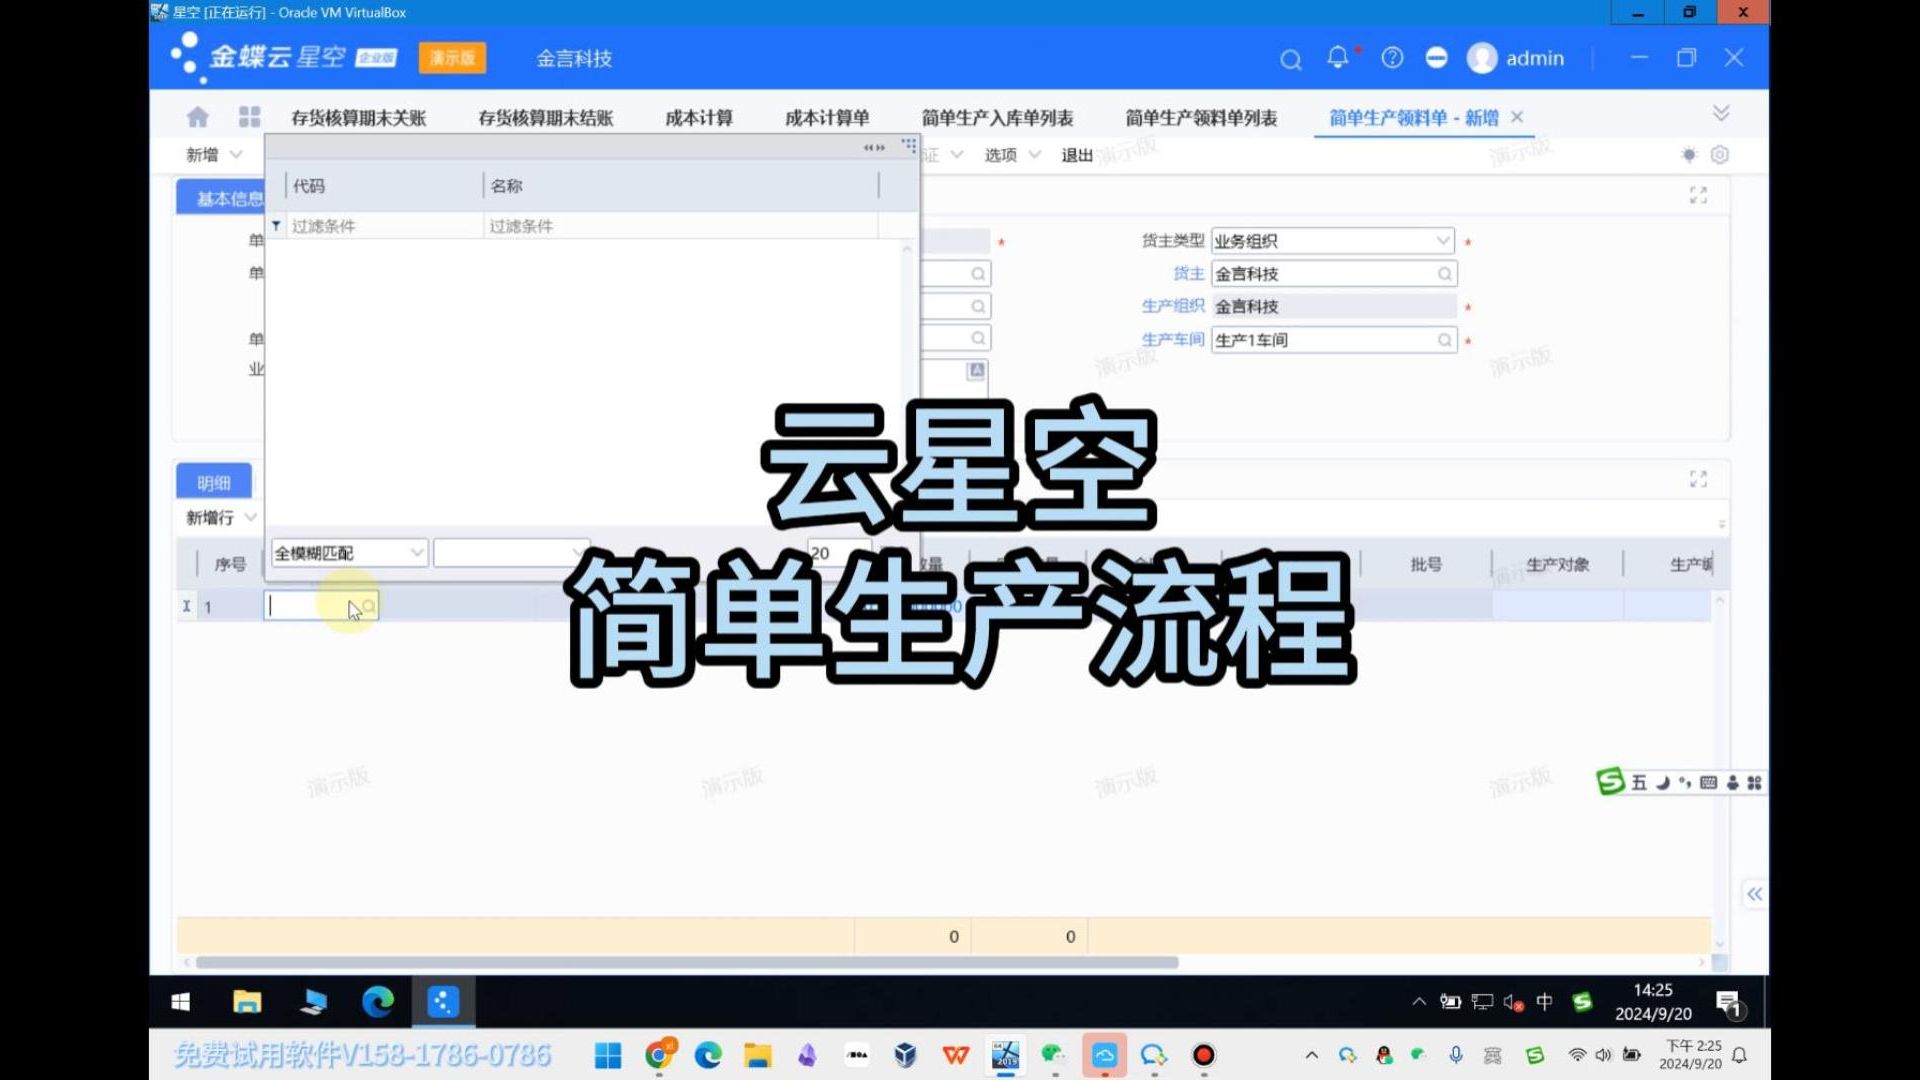Screen dimensions: 1920x1080
Task: Click the 生产车间 field label link
Action: [1173, 340]
